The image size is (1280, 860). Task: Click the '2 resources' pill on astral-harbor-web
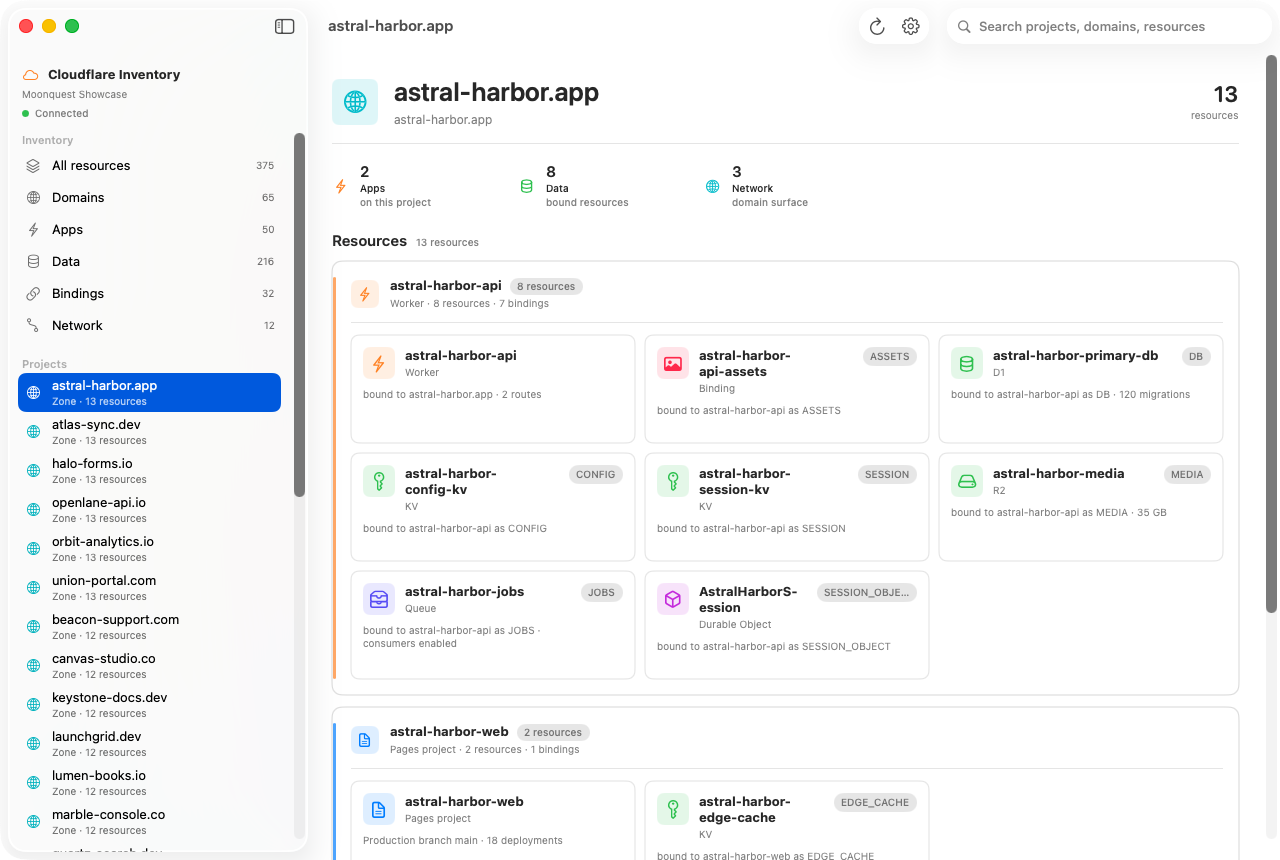[553, 732]
